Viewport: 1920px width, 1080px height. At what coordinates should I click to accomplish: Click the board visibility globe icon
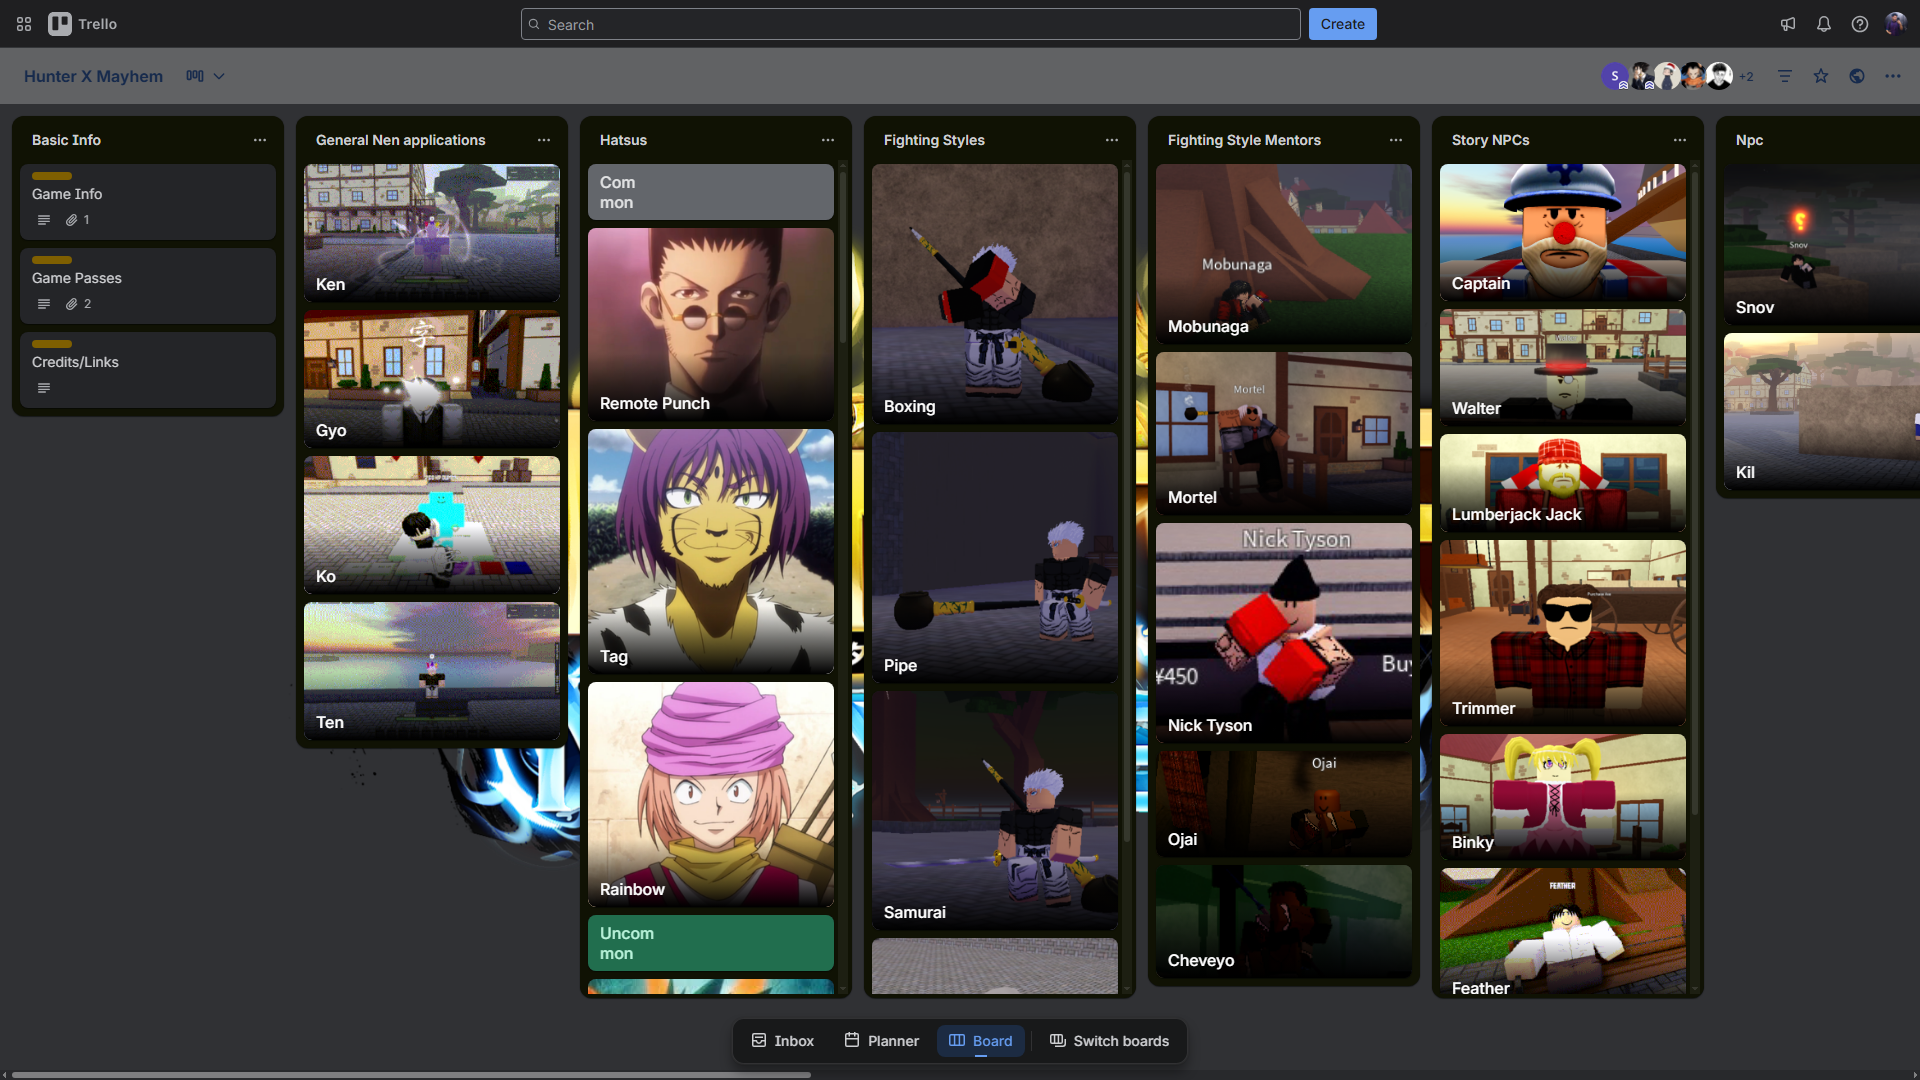tap(1857, 76)
